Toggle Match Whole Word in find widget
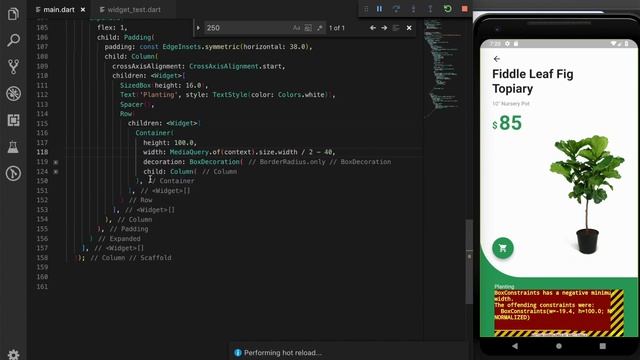 [308, 28]
